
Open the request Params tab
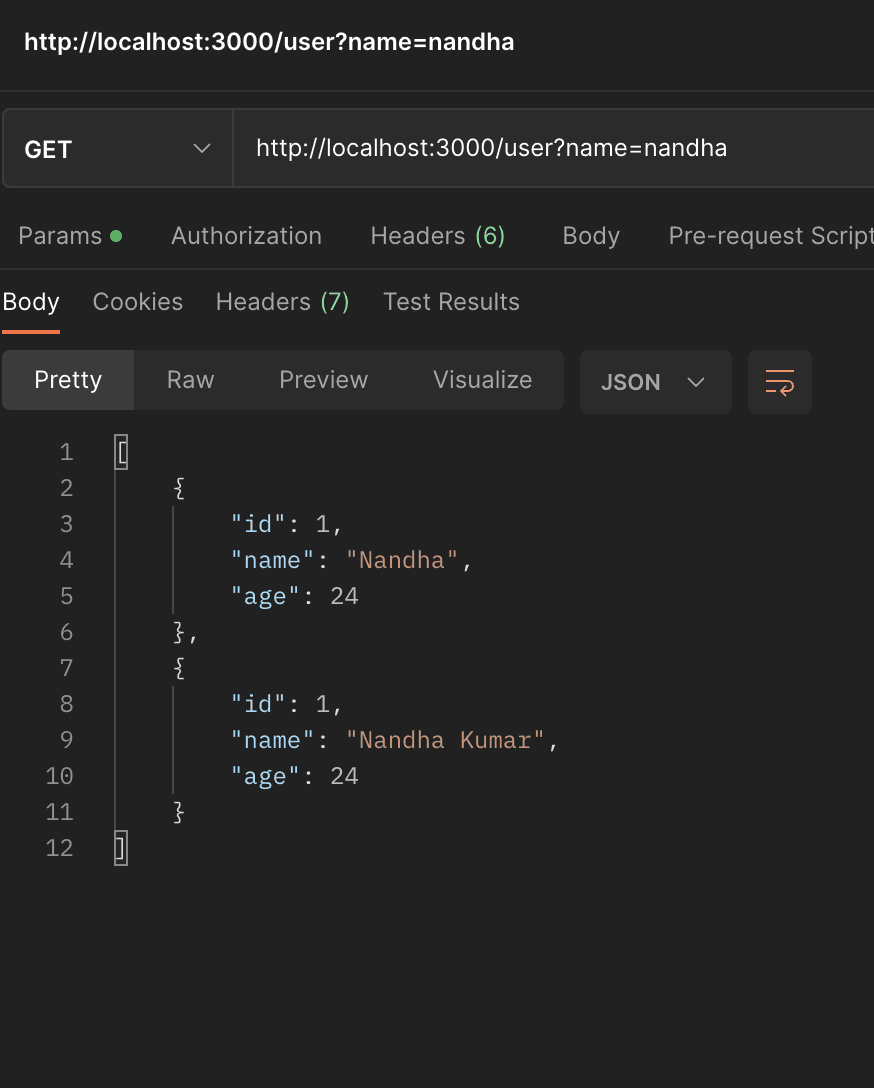tap(70, 236)
